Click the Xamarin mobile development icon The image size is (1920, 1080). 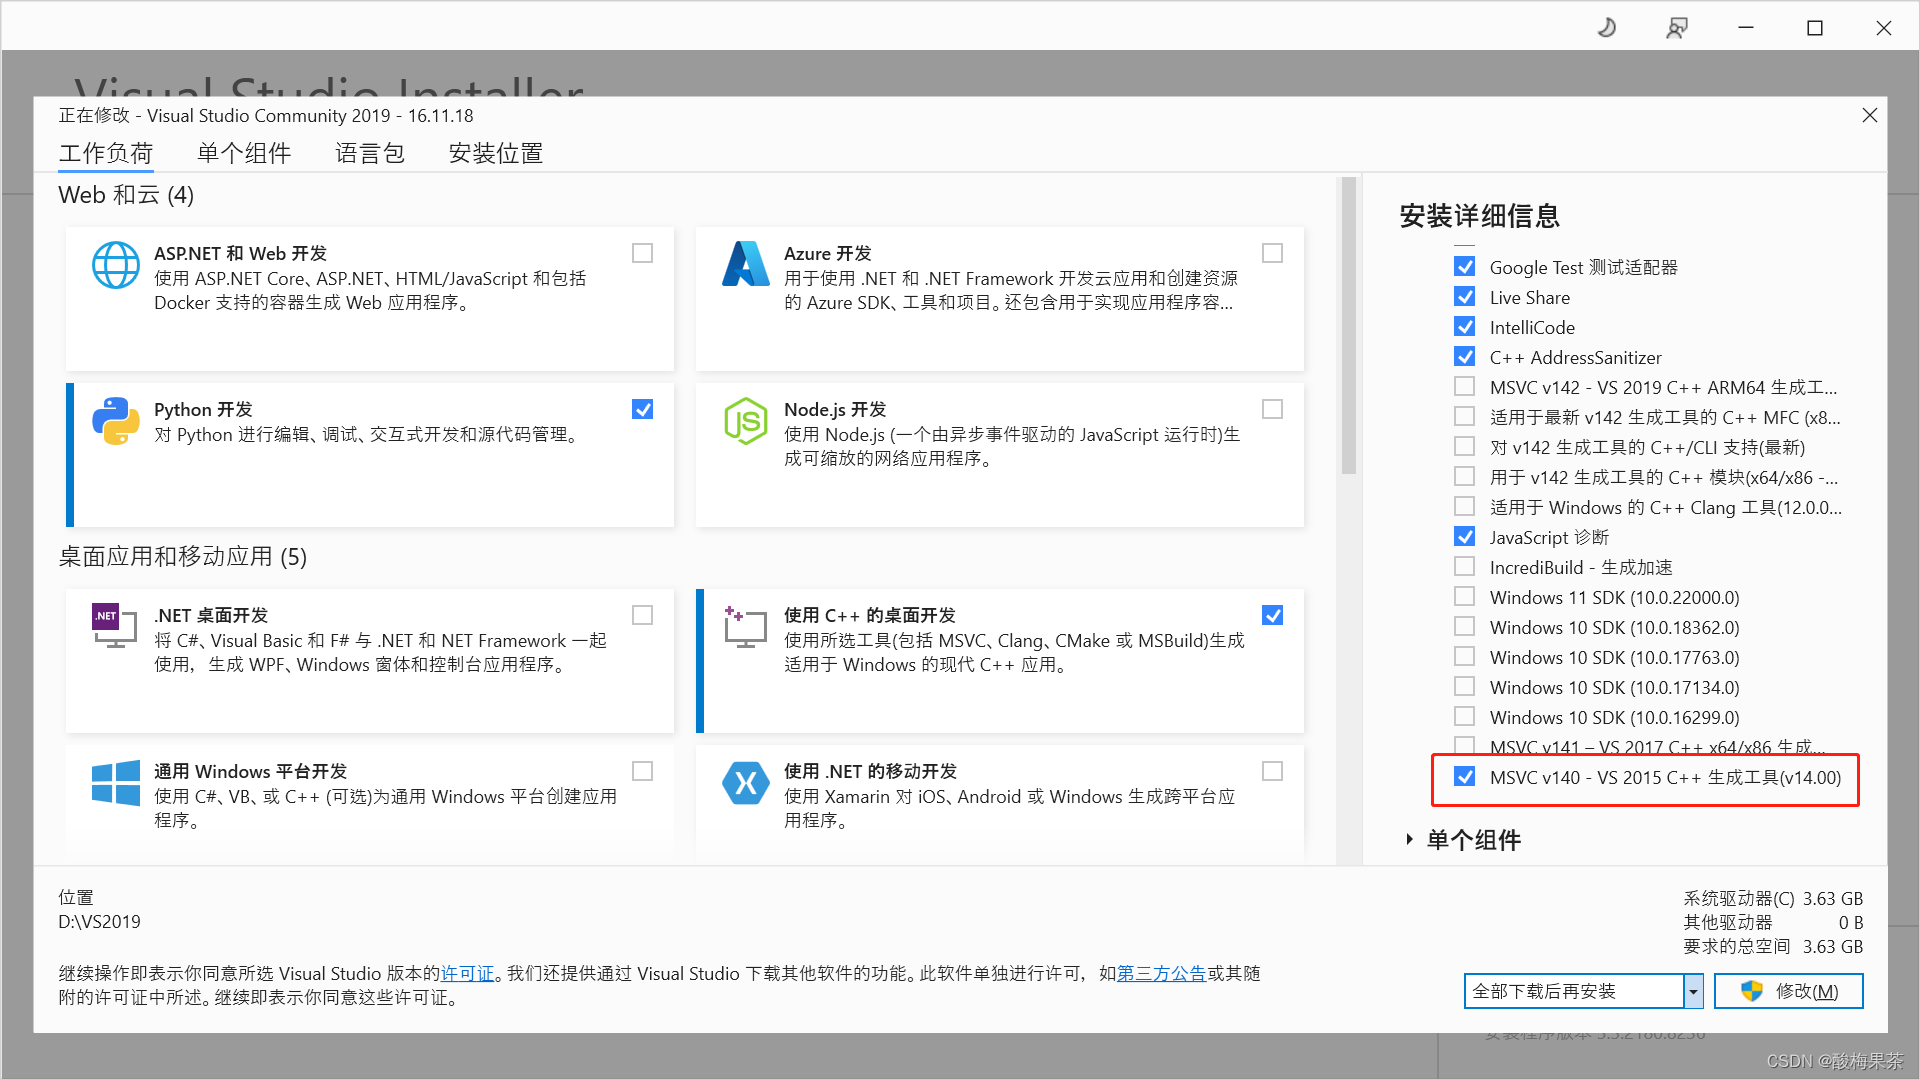point(745,783)
